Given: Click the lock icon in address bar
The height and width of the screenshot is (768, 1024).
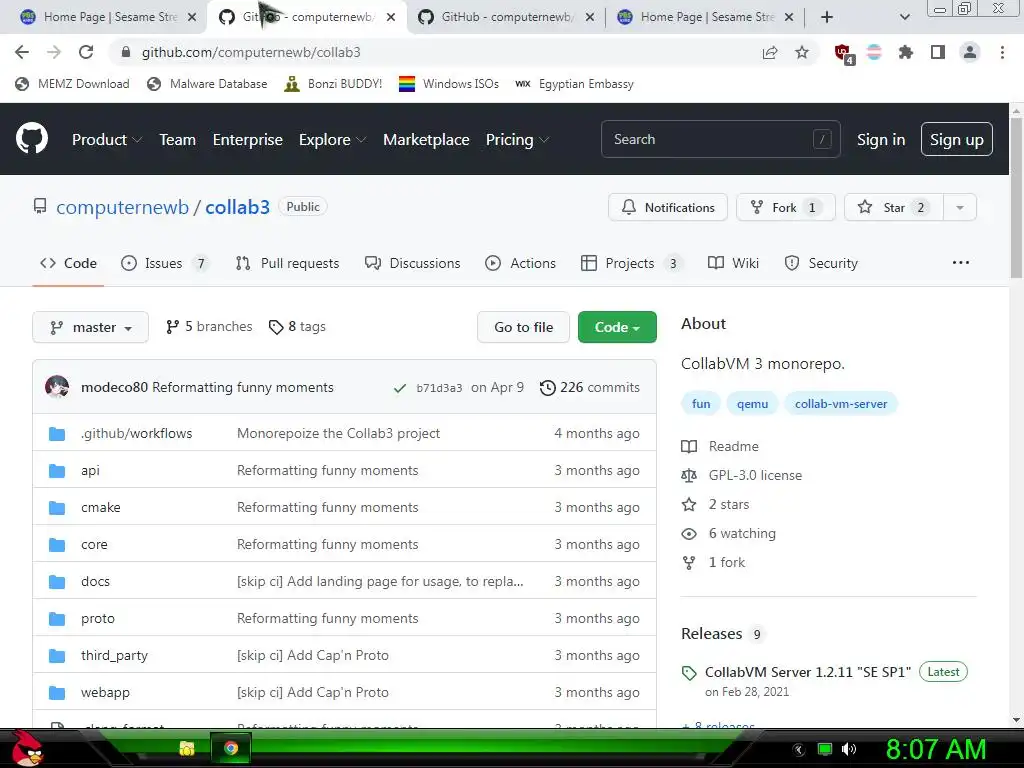Looking at the screenshot, I should coord(126,52).
